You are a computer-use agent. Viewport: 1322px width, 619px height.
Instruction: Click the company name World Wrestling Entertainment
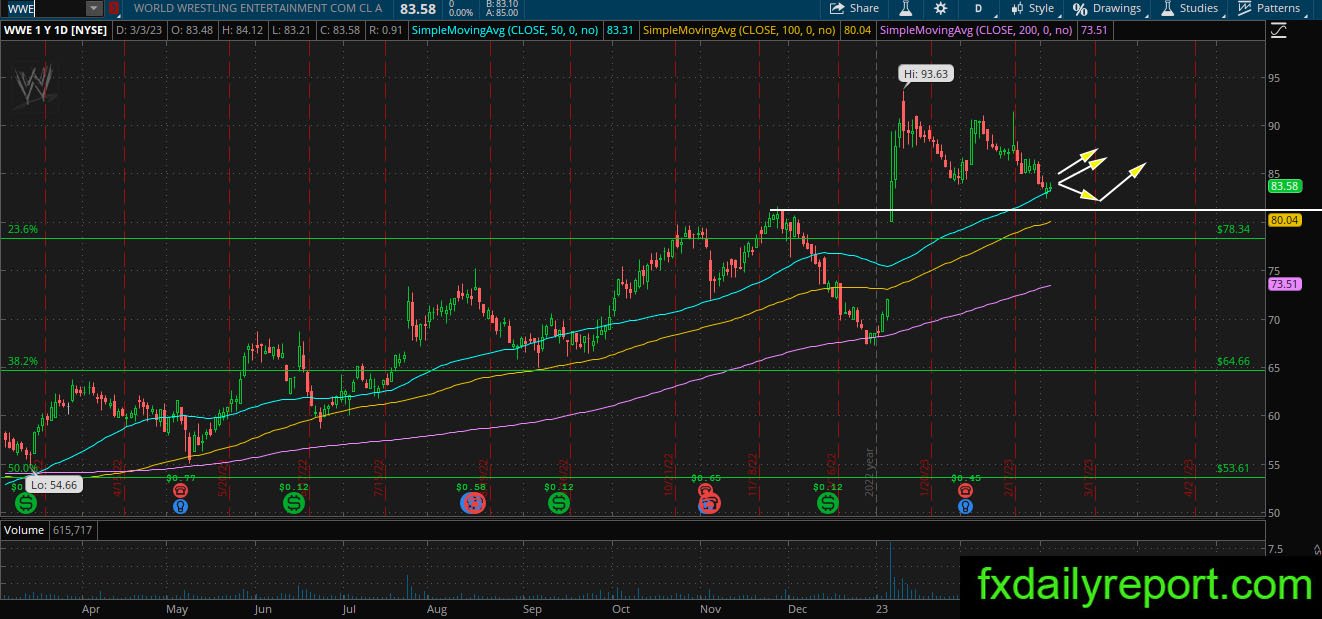[258, 8]
